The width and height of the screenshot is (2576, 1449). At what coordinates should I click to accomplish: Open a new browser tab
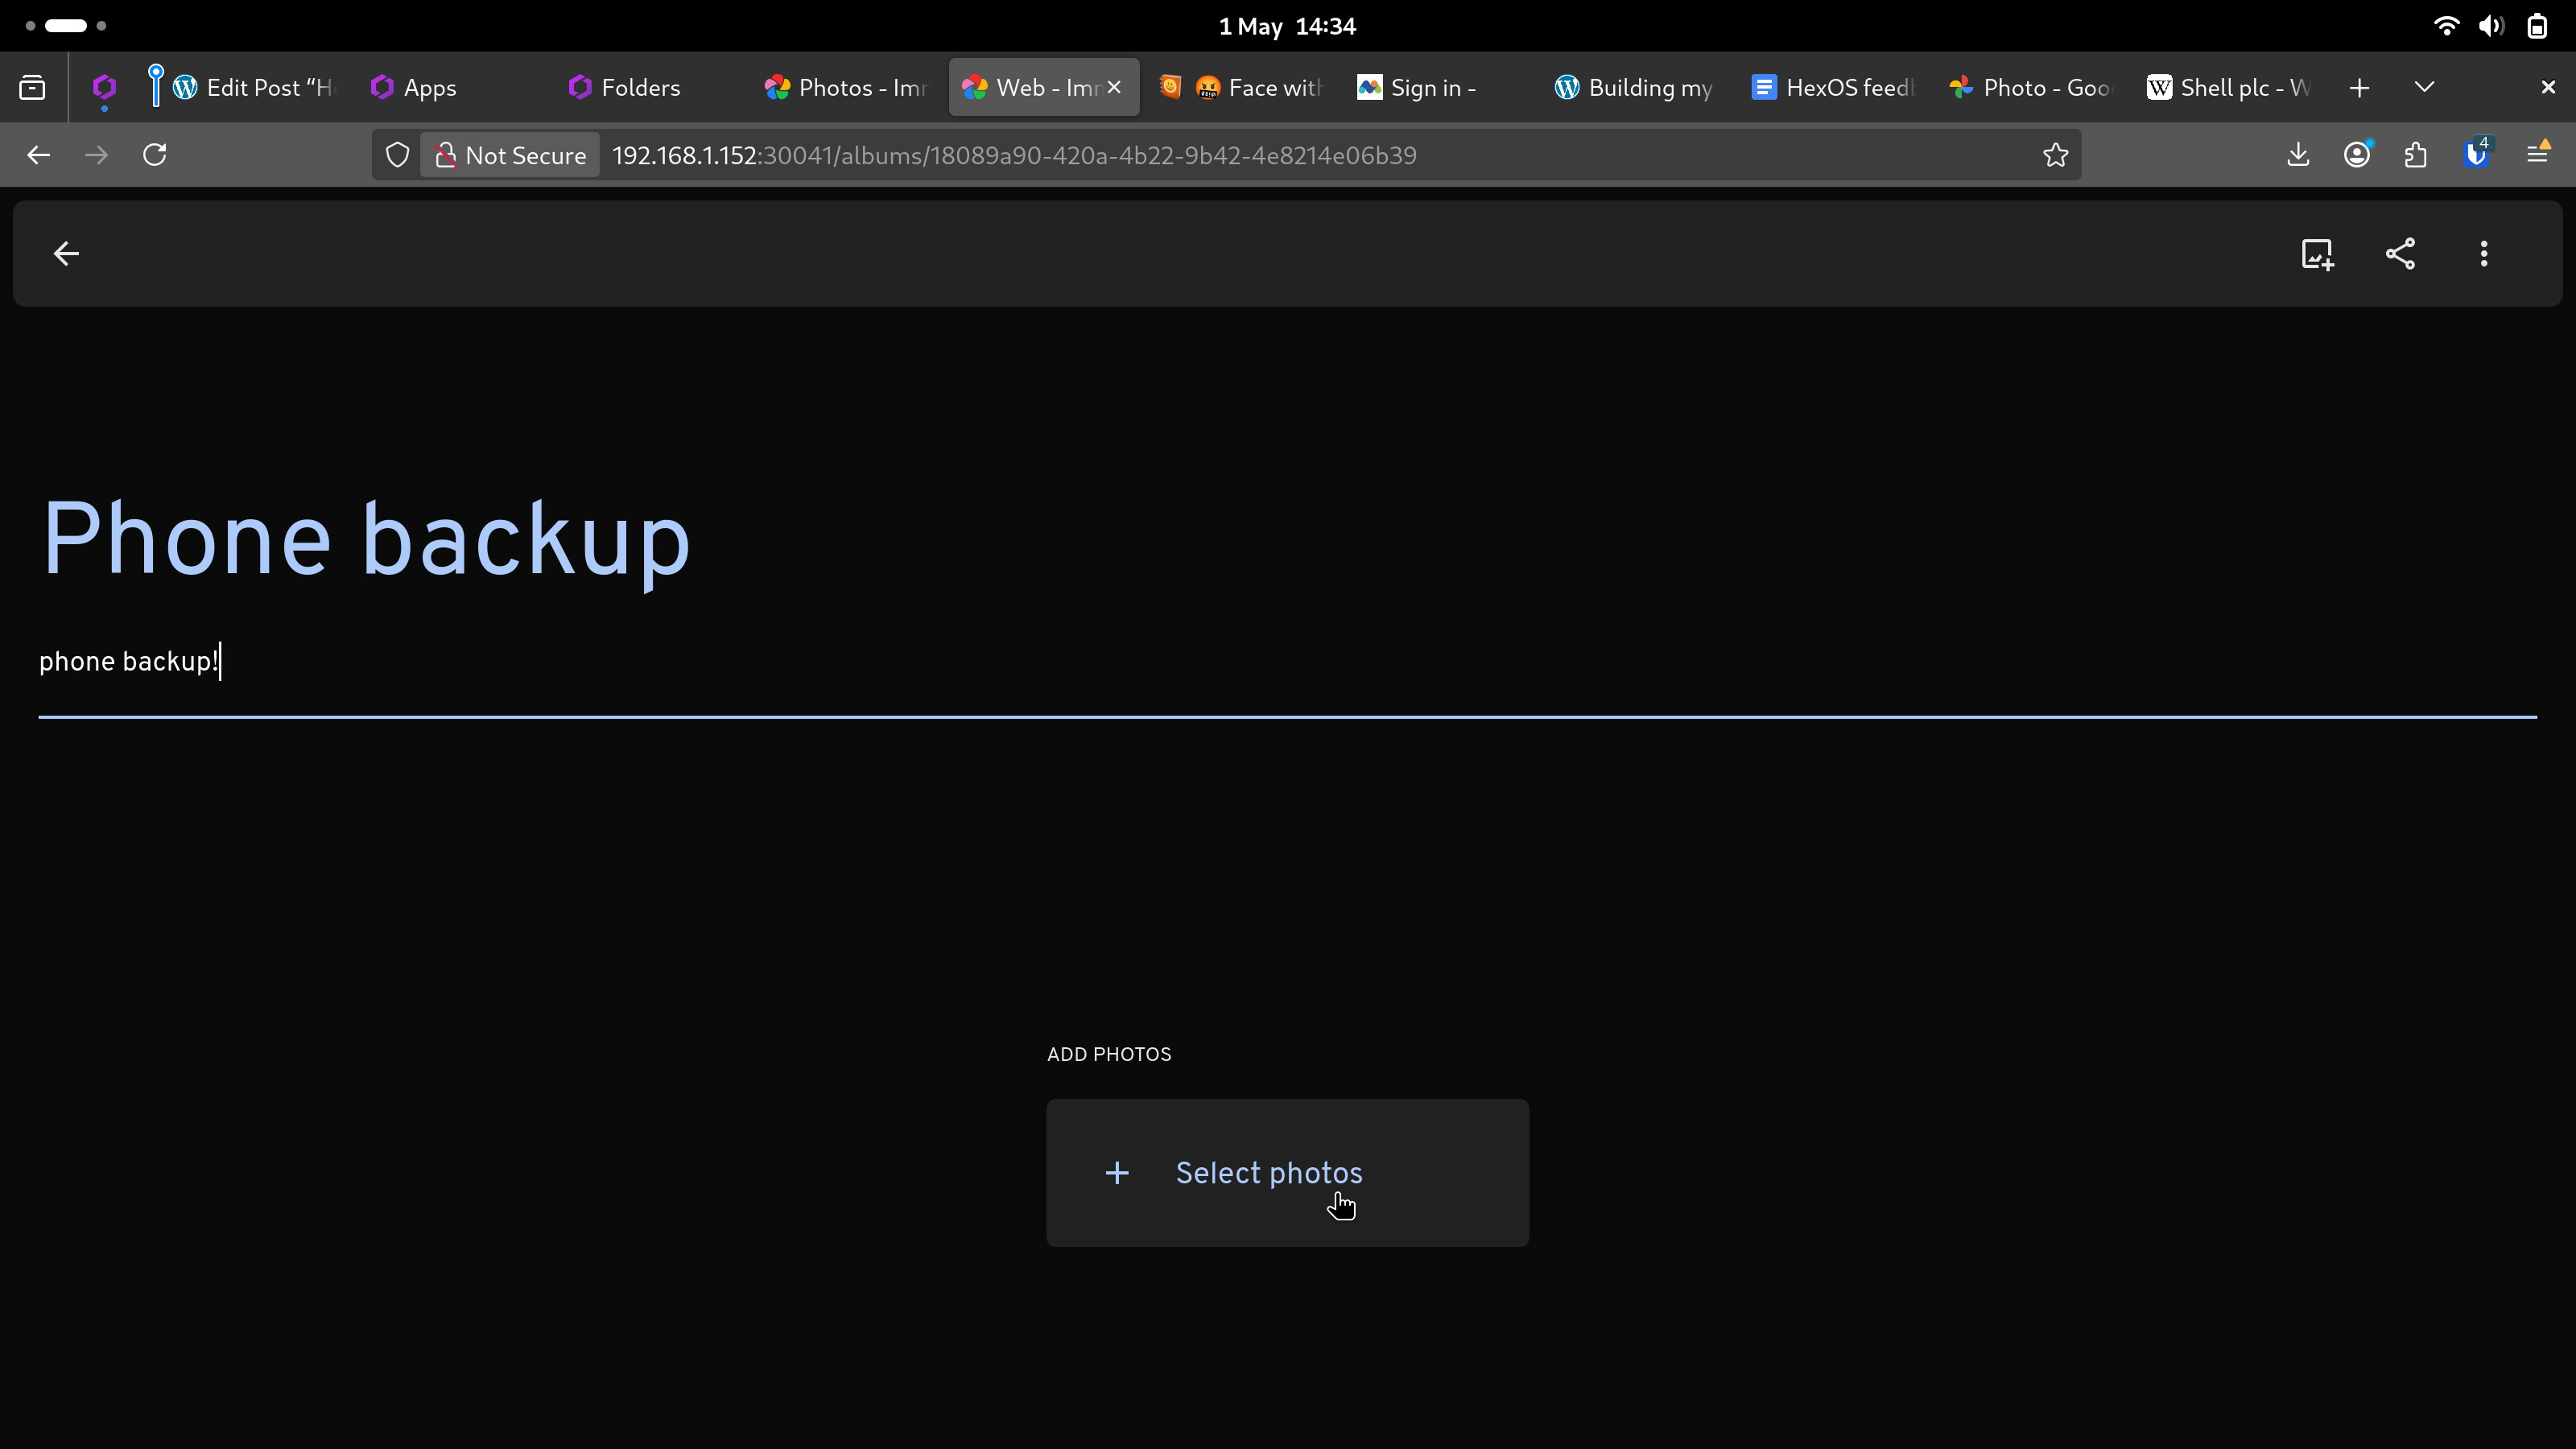[2359, 88]
